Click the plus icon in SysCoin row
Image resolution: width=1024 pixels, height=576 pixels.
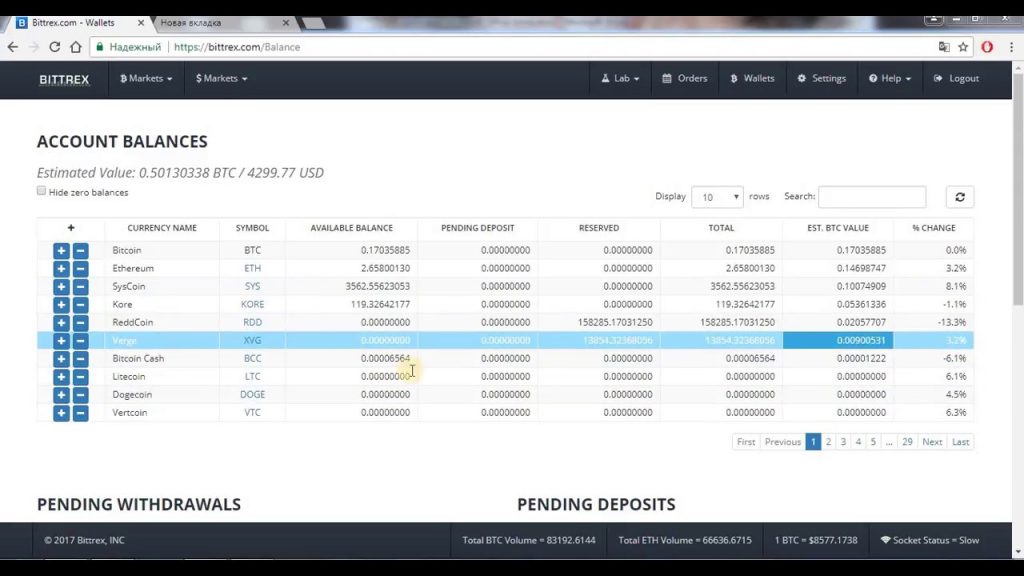click(61, 287)
